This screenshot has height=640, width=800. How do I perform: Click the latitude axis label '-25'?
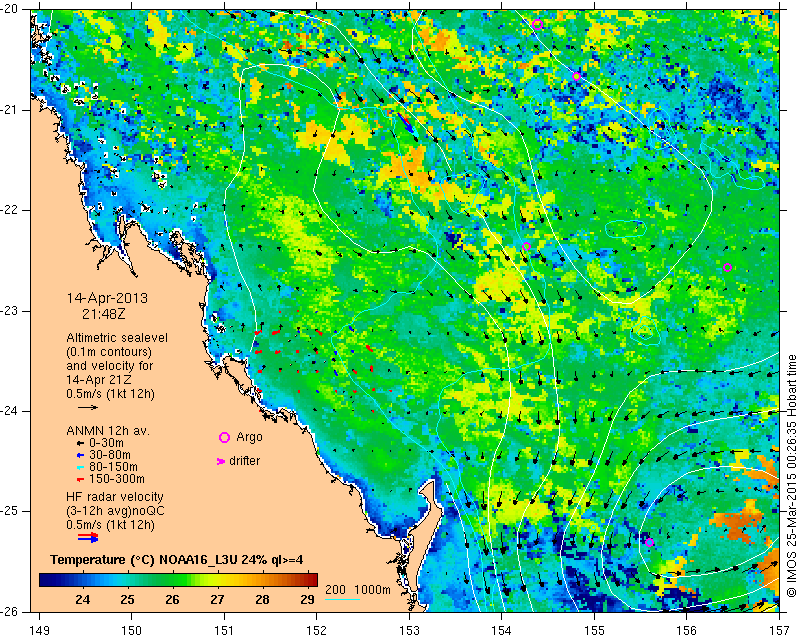coord(9,511)
